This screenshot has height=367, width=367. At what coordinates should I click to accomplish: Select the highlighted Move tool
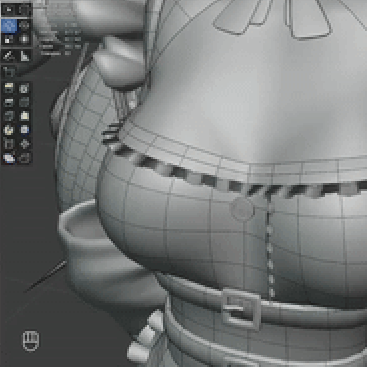point(9,25)
